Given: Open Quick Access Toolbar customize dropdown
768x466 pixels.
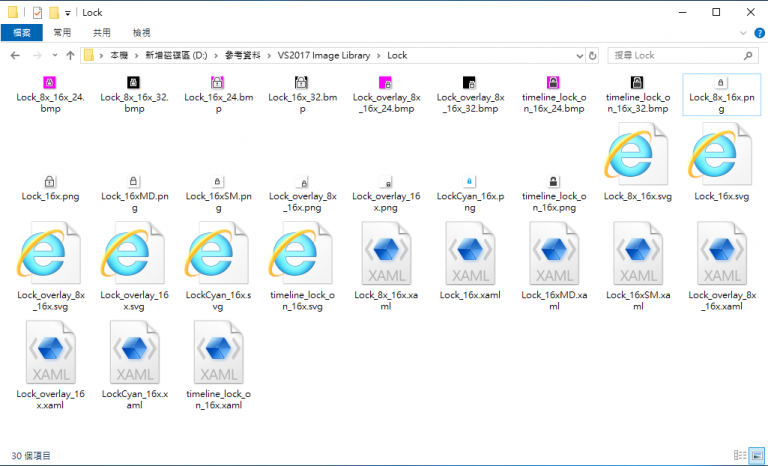Looking at the screenshot, I should pos(68,13).
